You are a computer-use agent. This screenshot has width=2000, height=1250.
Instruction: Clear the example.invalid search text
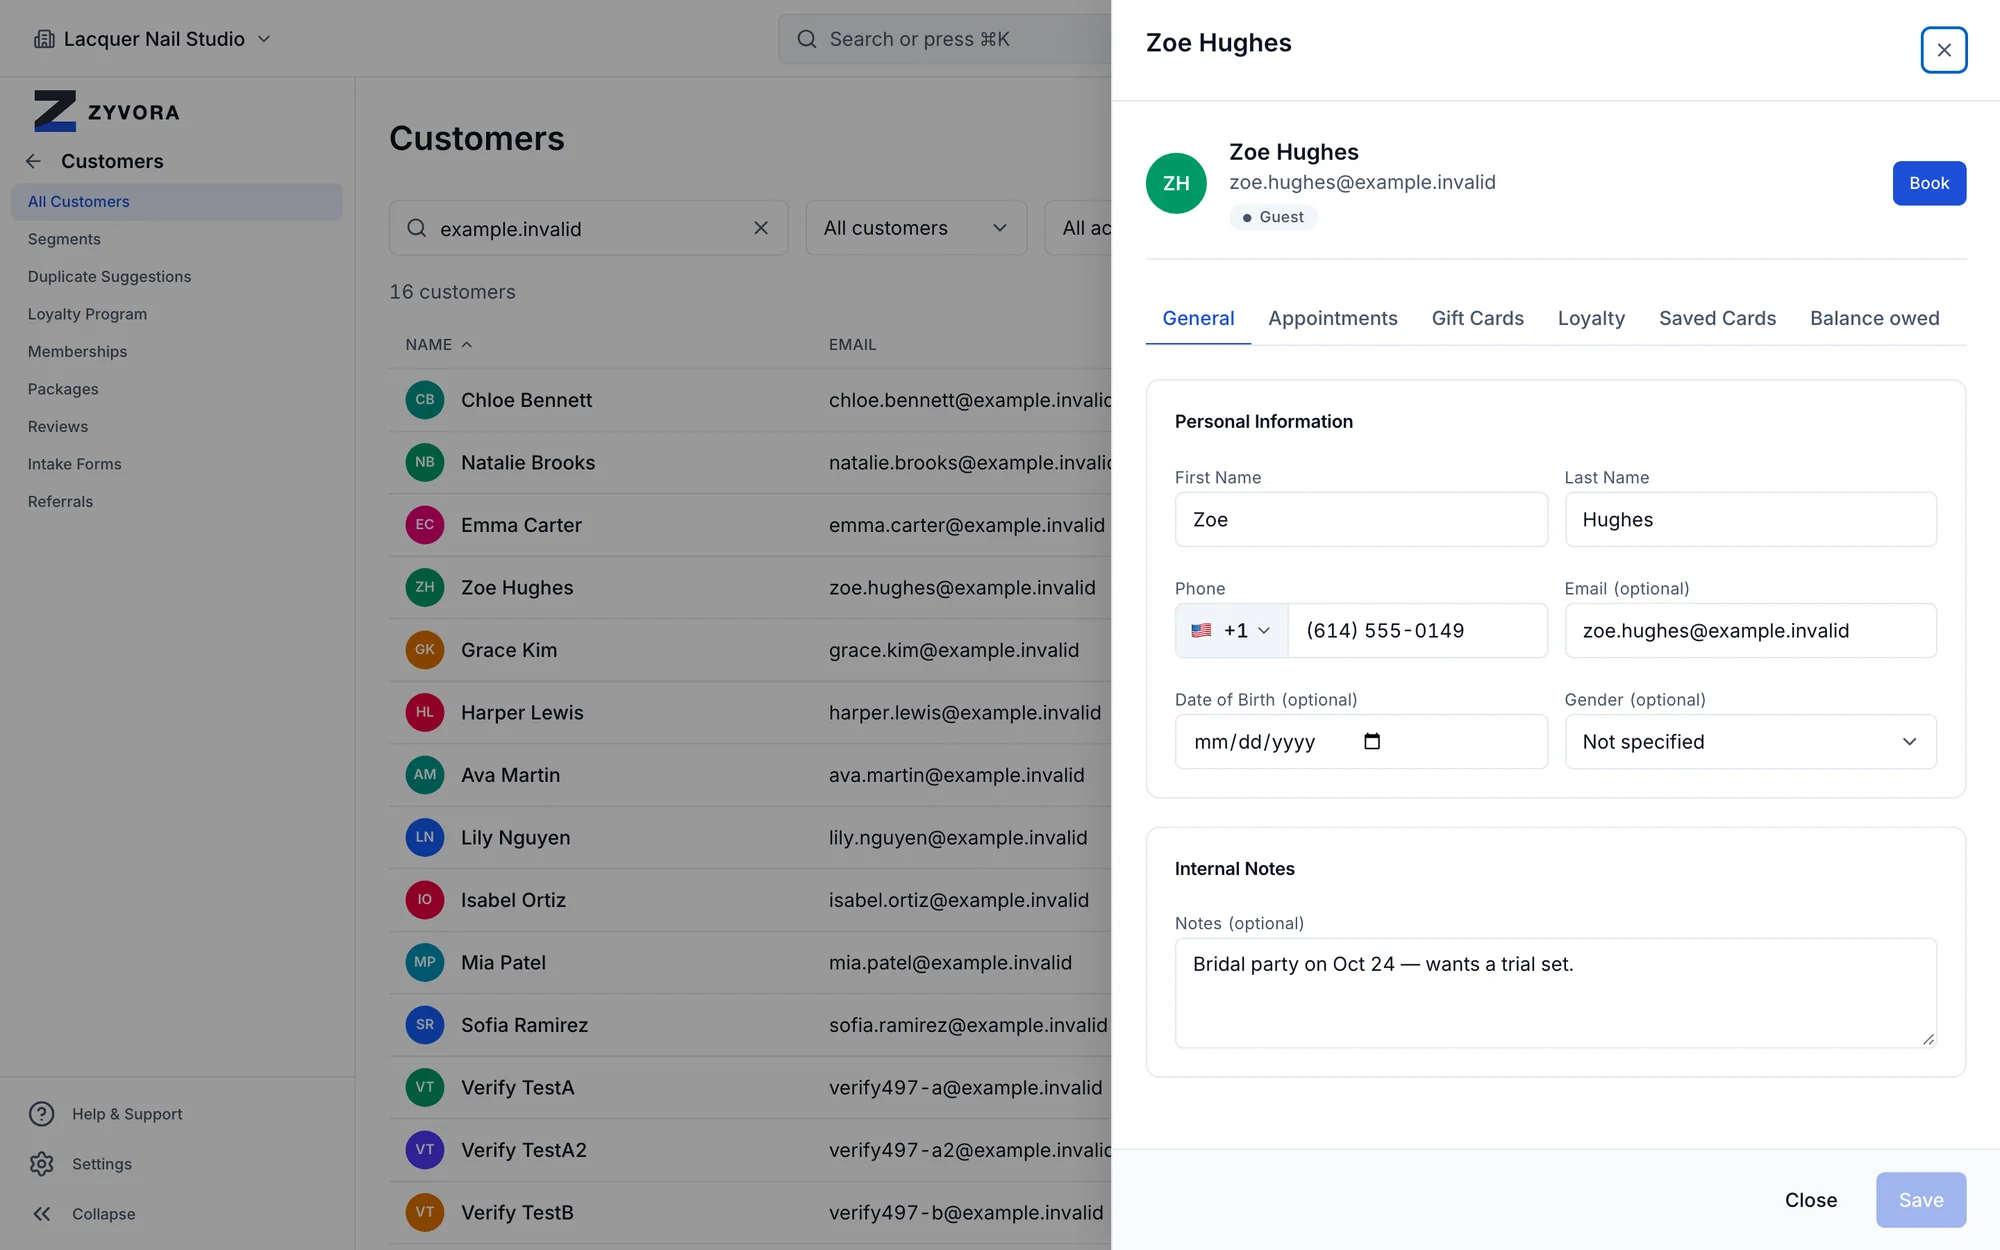tap(761, 228)
